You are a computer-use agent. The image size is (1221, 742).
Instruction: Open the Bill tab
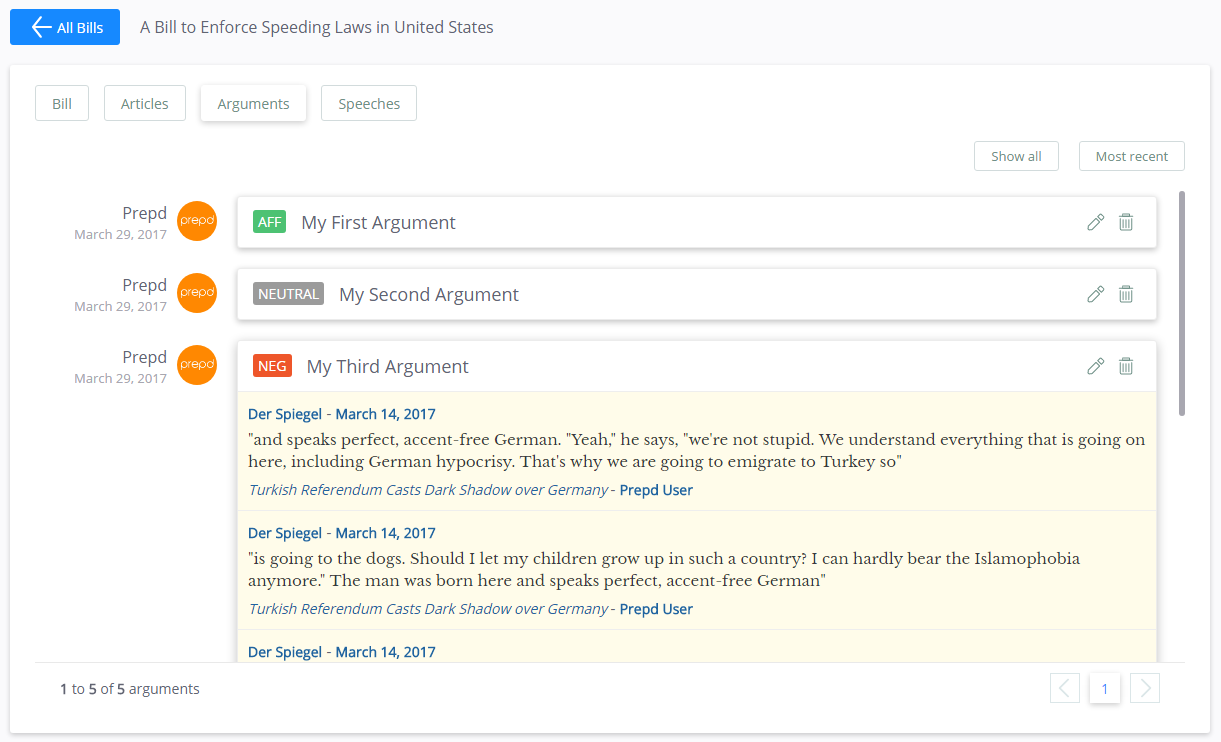click(x=62, y=103)
